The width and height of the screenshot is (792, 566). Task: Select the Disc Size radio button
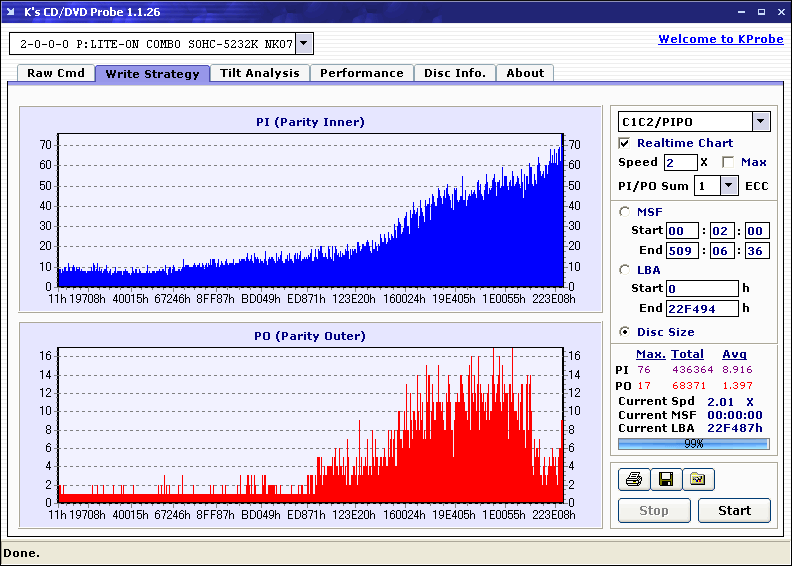coord(625,332)
